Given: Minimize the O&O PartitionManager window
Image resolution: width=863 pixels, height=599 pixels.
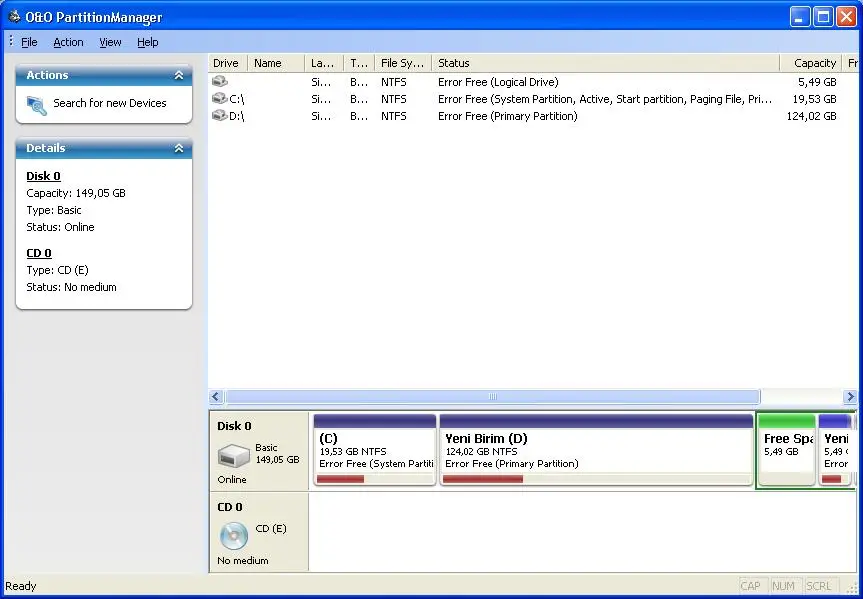Looking at the screenshot, I should tap(800, 17).
